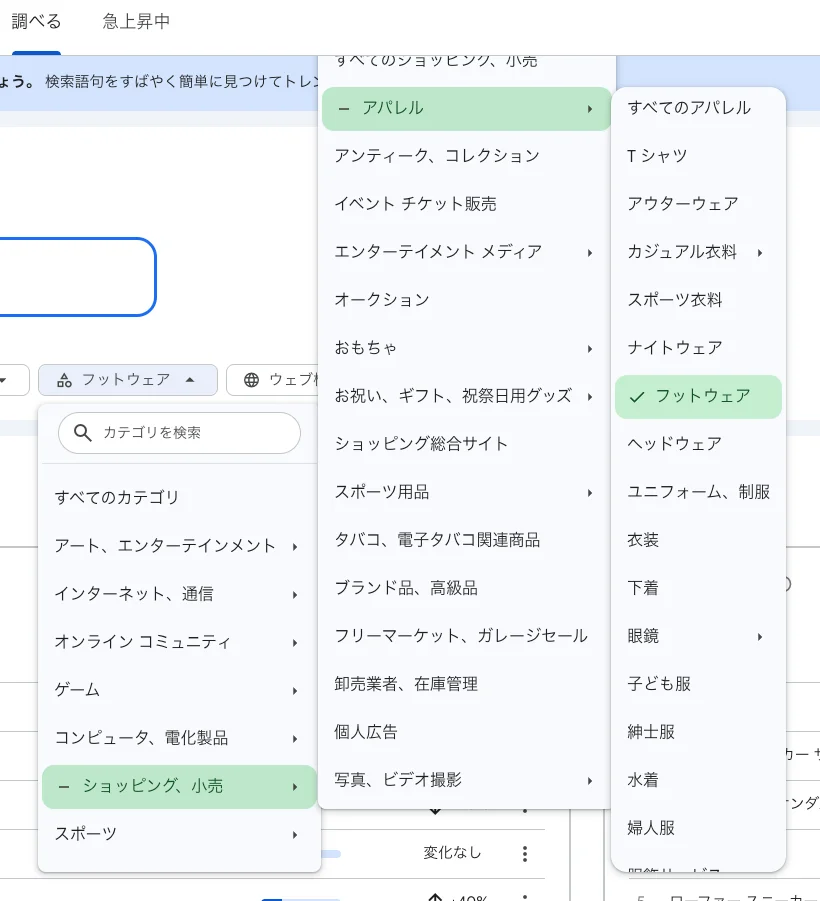Switch to the 調べる tab
820x901 pixels.
pyautogui.click(x=36, y=22)
